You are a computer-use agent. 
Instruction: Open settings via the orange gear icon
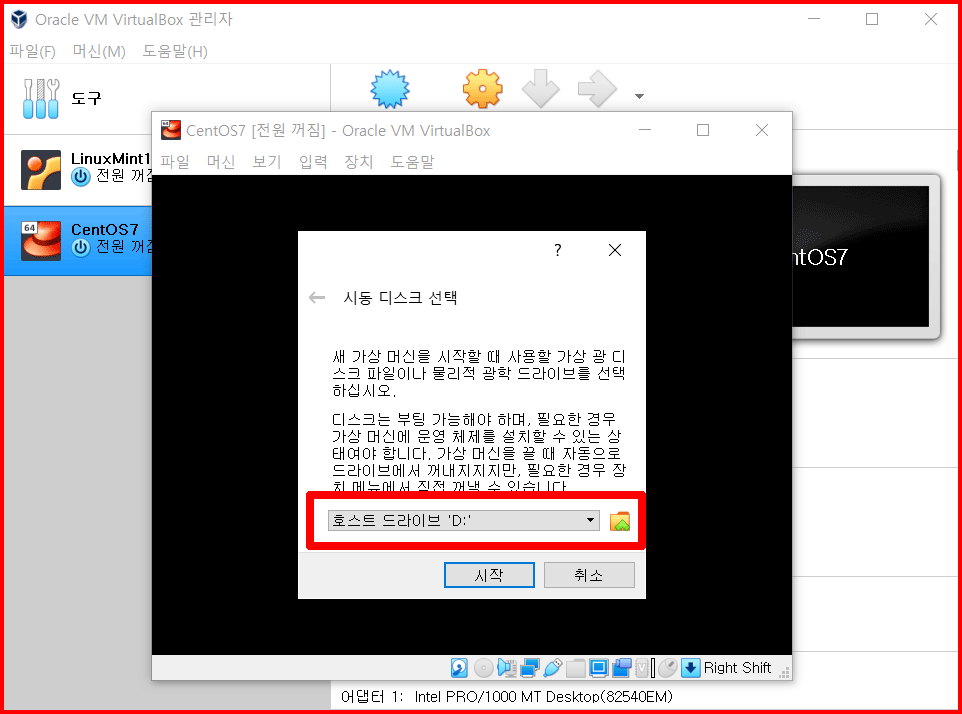483,89
